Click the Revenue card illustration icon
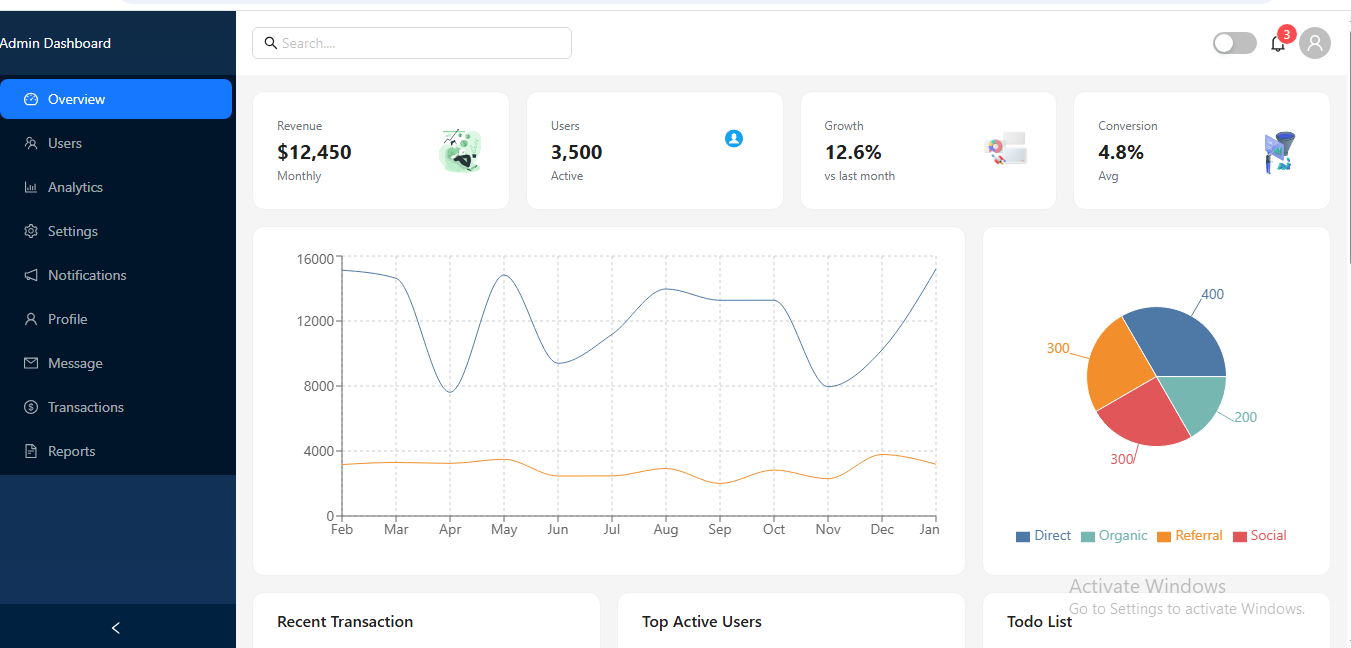This screenshot has height=648, width=1351. (x=460, y=151)
